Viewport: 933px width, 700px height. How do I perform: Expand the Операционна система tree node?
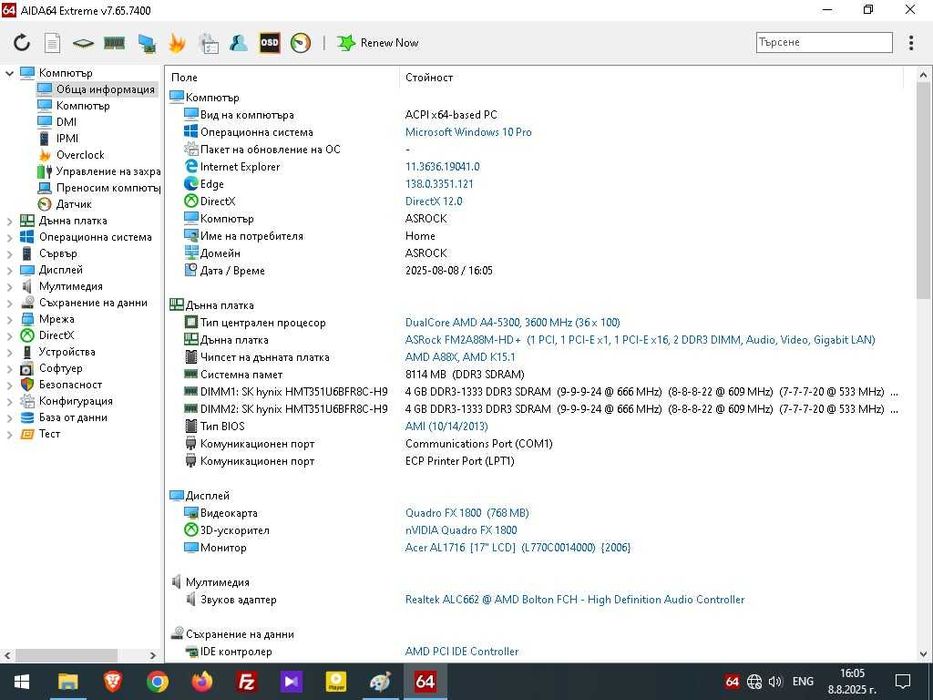click(9, 238)
